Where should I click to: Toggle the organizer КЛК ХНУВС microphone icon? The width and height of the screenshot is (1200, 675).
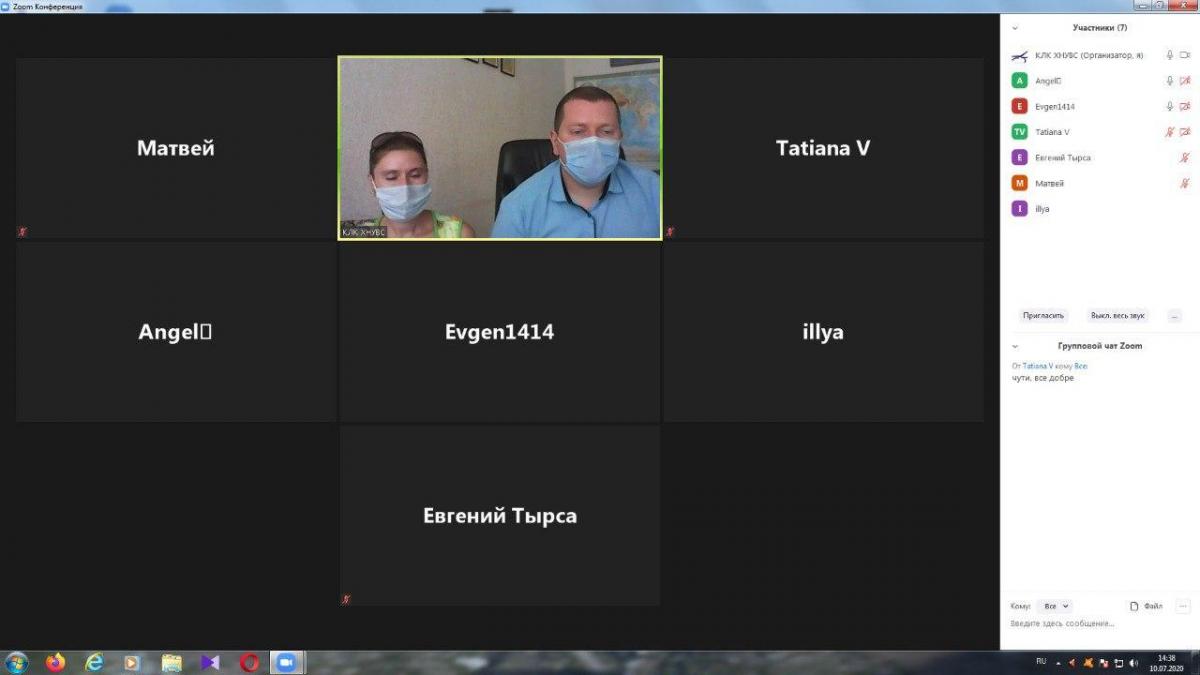(1169, 55)
